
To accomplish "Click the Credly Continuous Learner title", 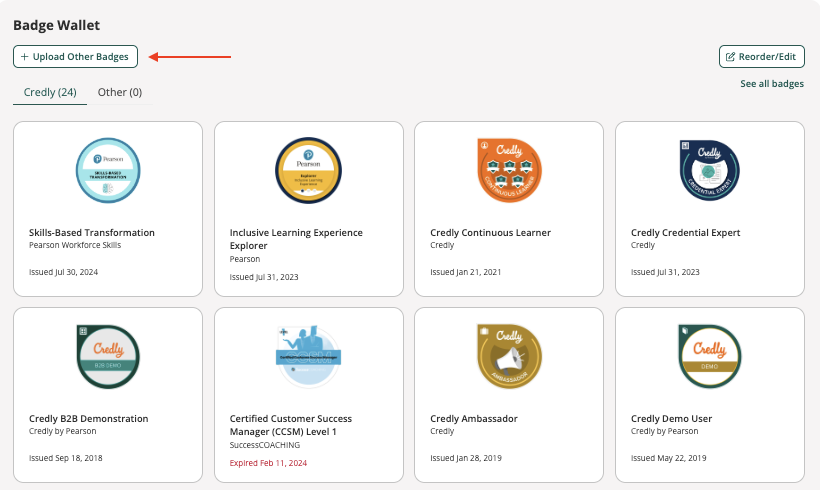I will click(x=490, y=233).
